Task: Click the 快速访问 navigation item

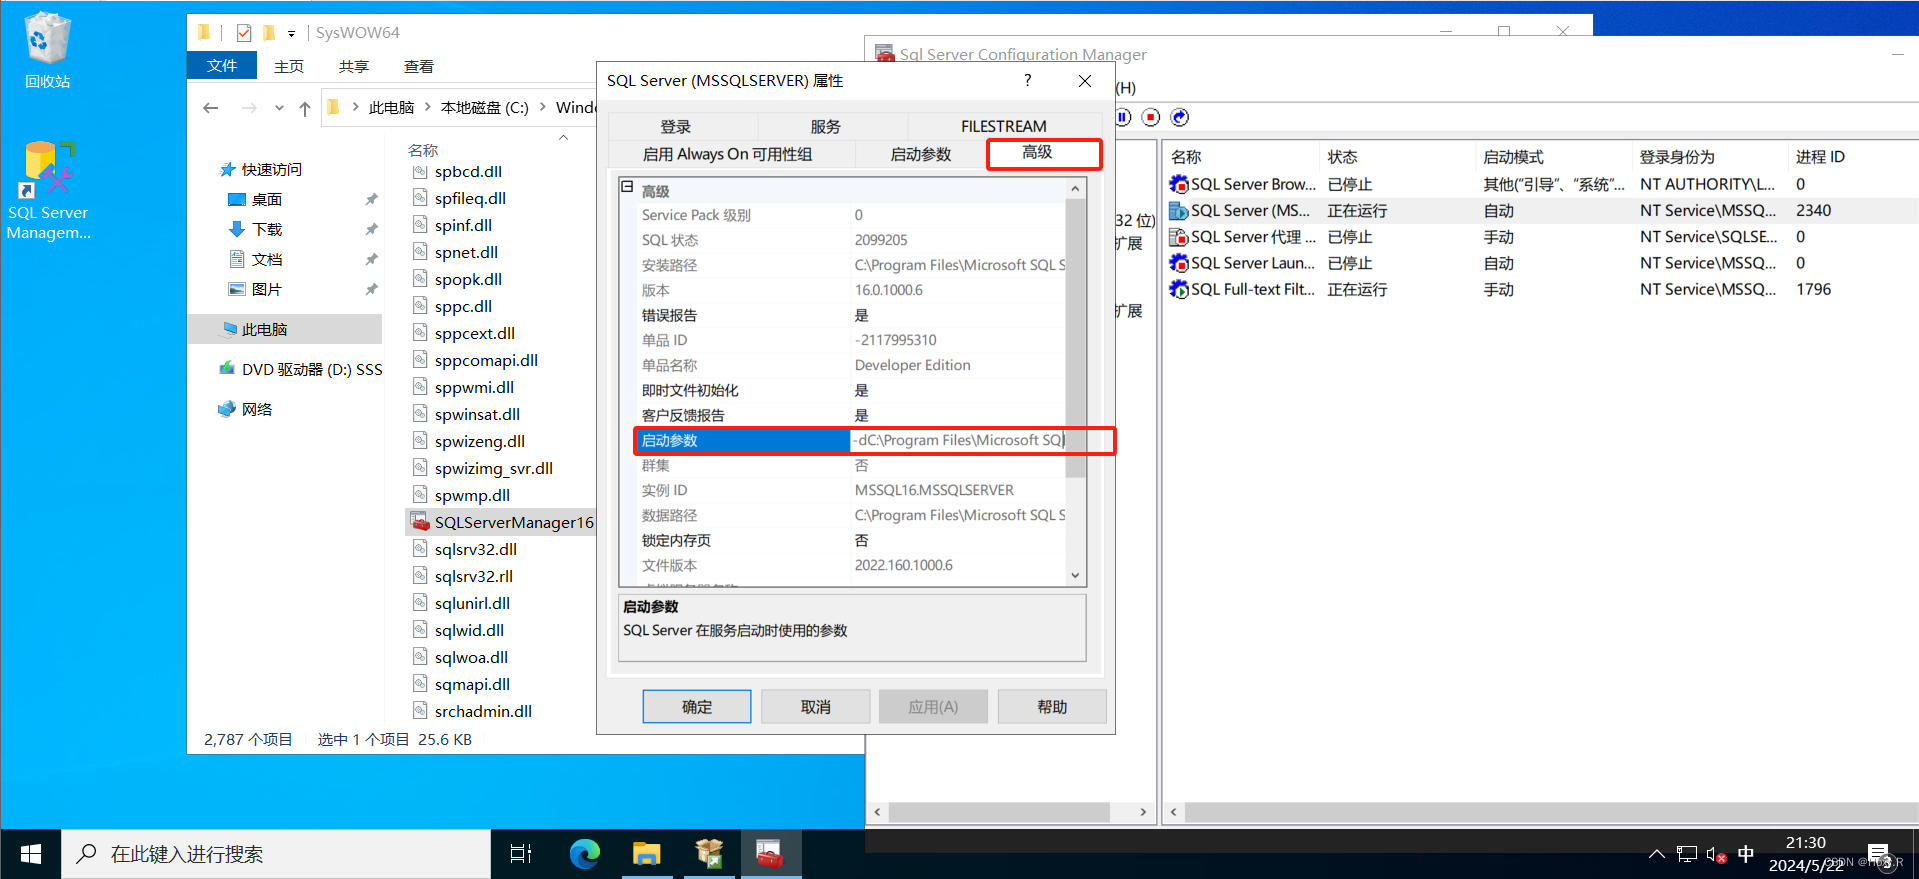Action: coord(260,169)
